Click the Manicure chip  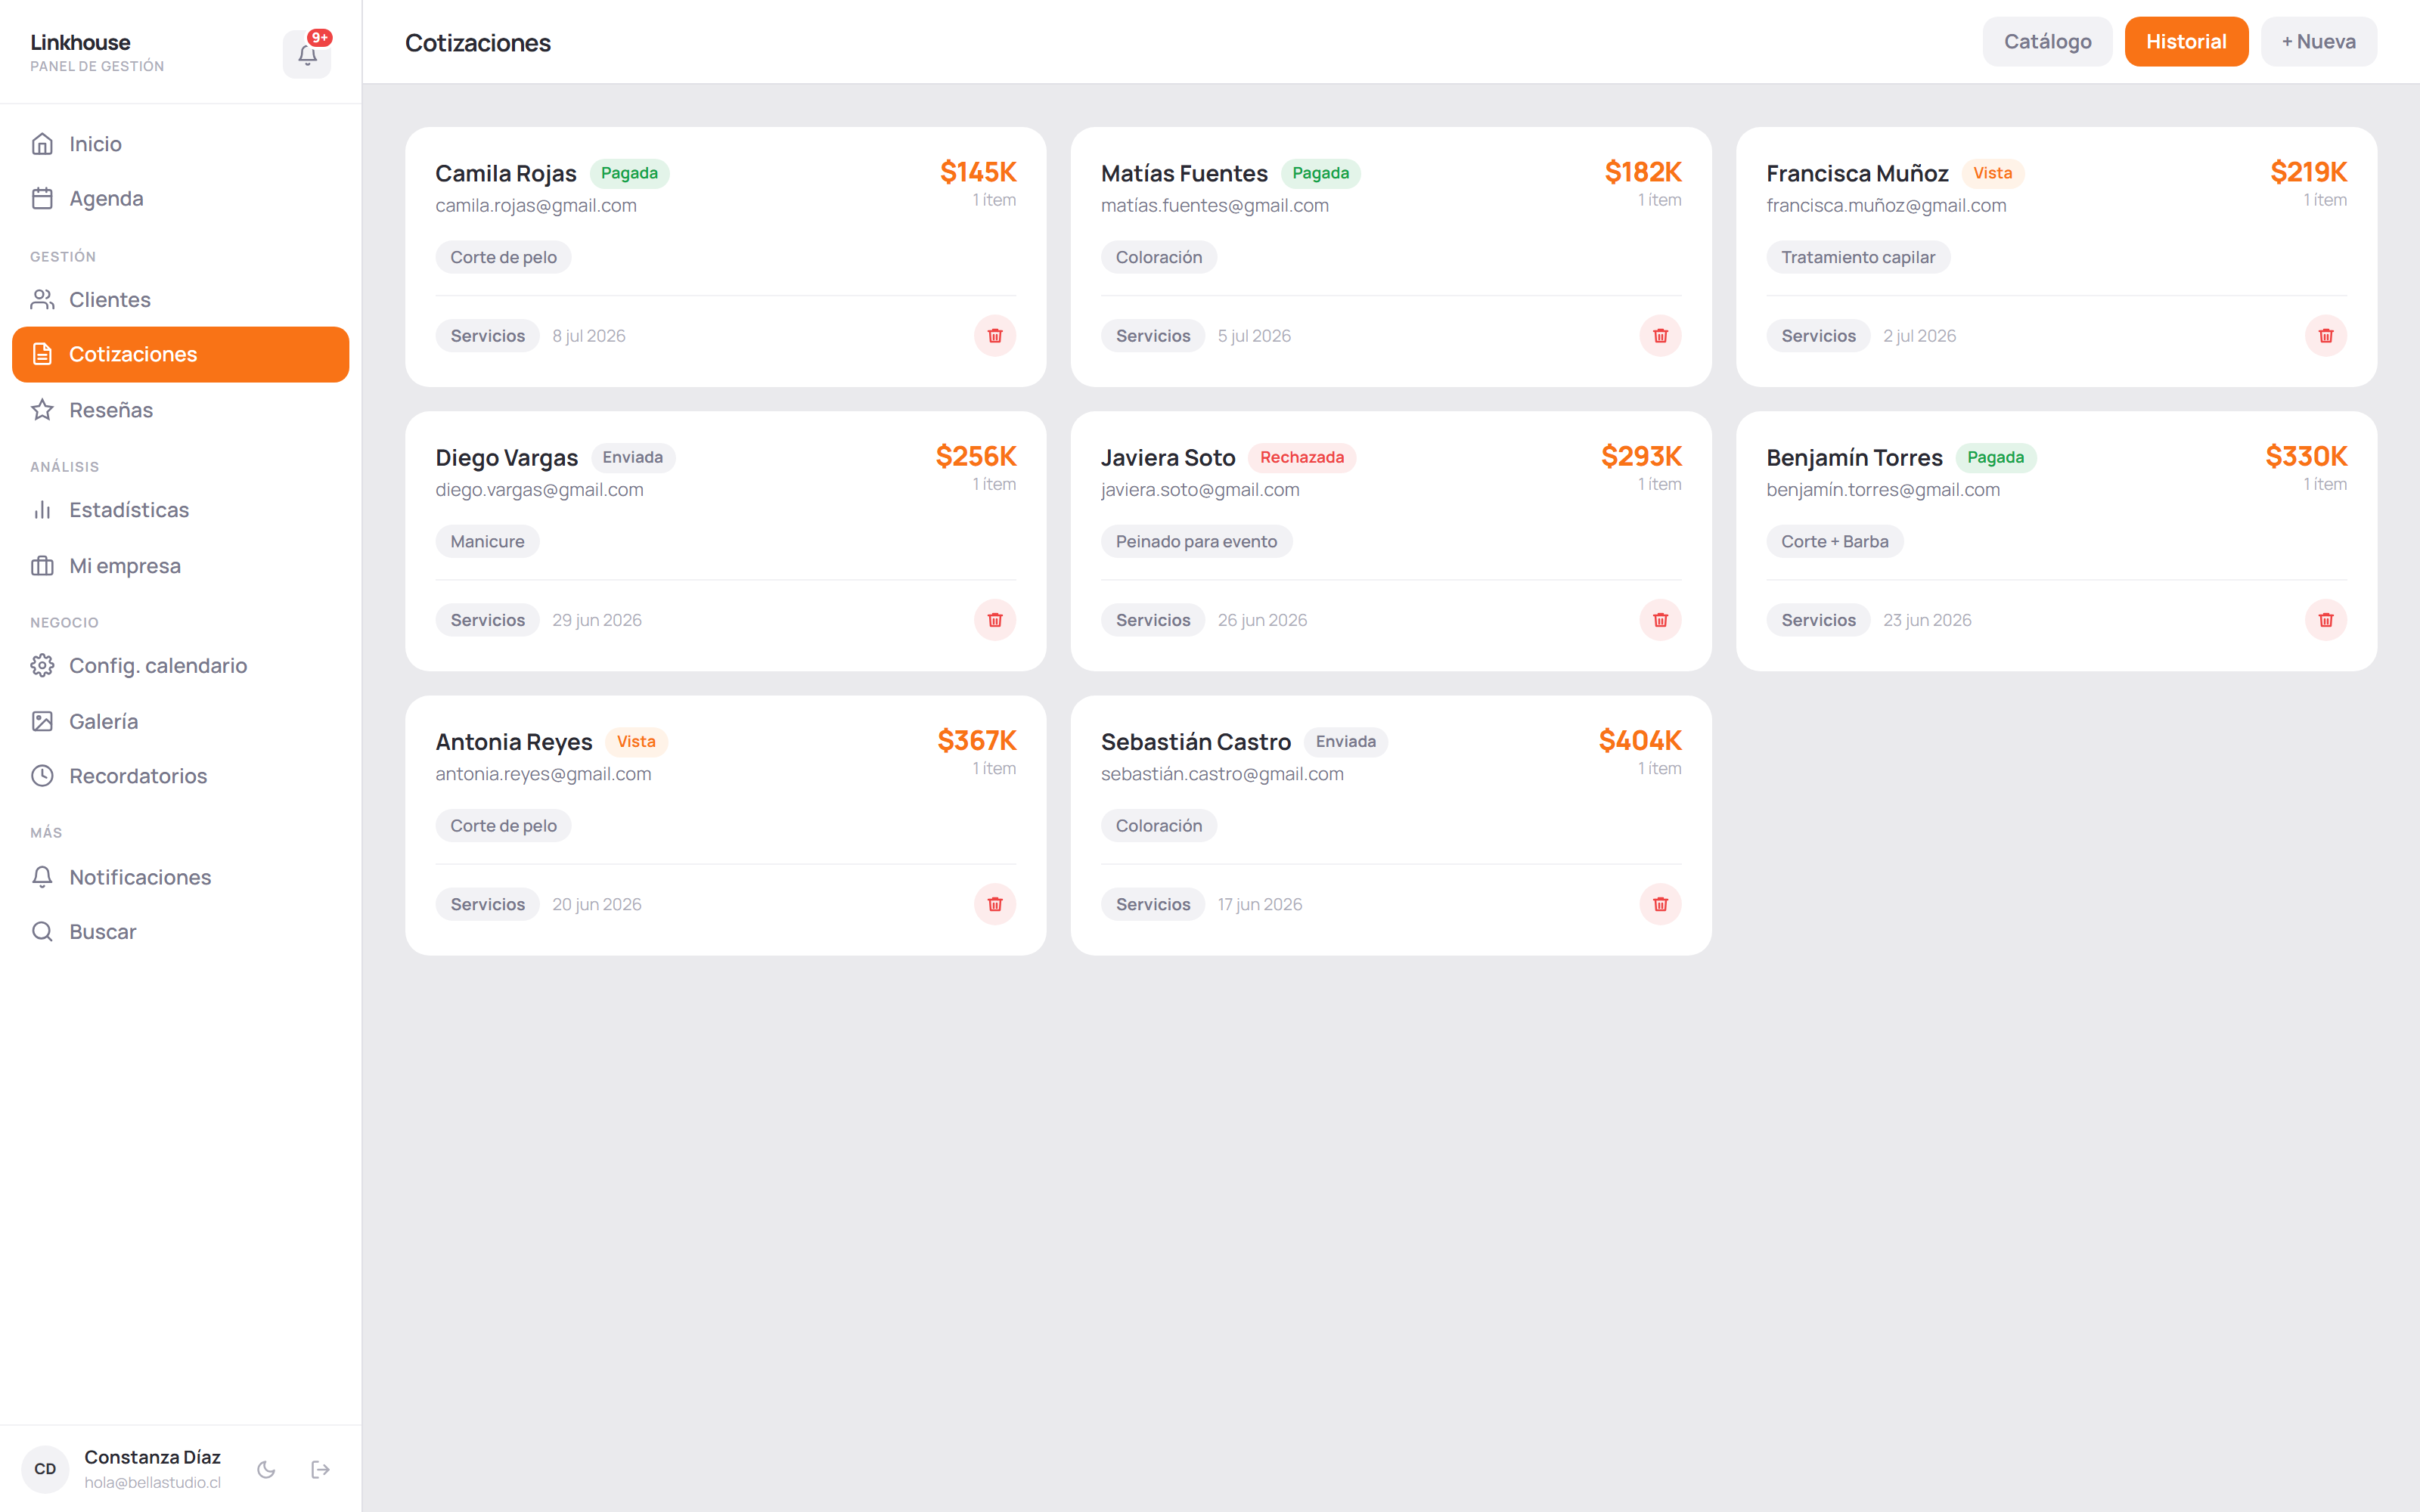click(x=487, y=541)
